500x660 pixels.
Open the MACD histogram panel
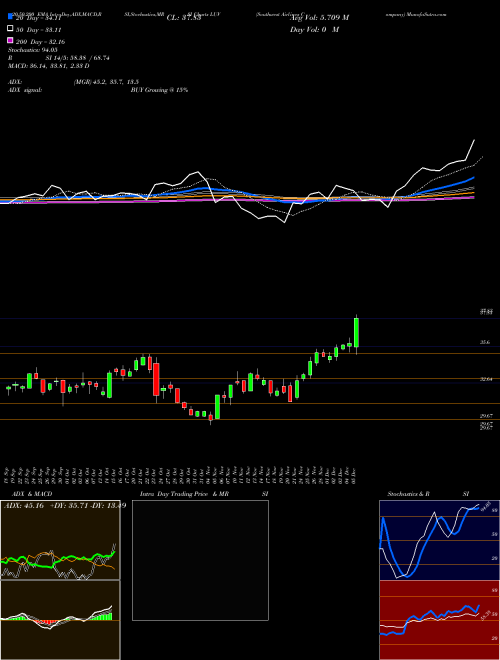click(60, 620)
